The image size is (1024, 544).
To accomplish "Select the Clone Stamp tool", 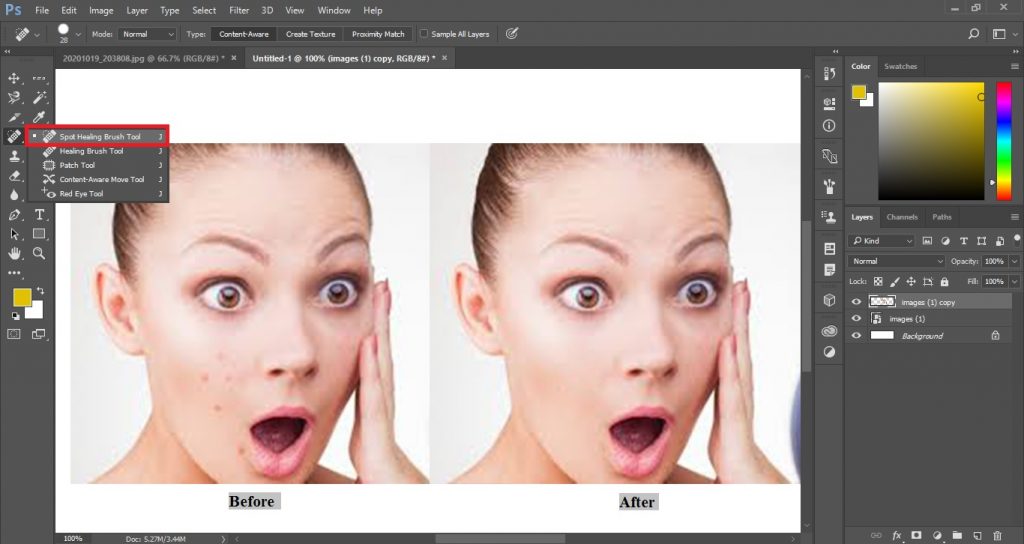I will (14, 156).
